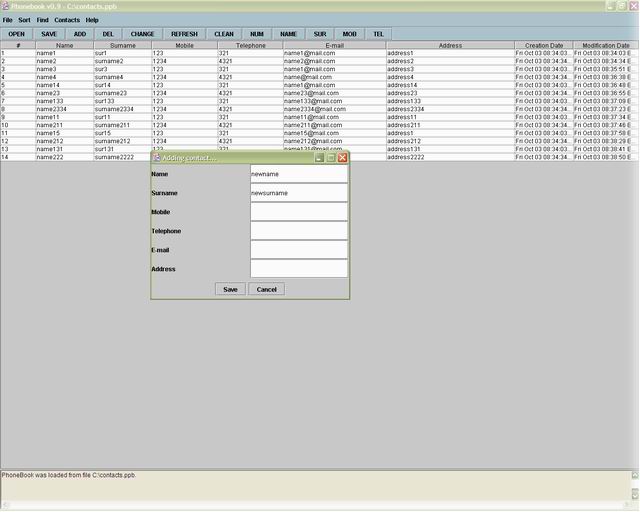Click the Name column header
This screenshot has width=640, height=512.
click(x=64, y=45)
